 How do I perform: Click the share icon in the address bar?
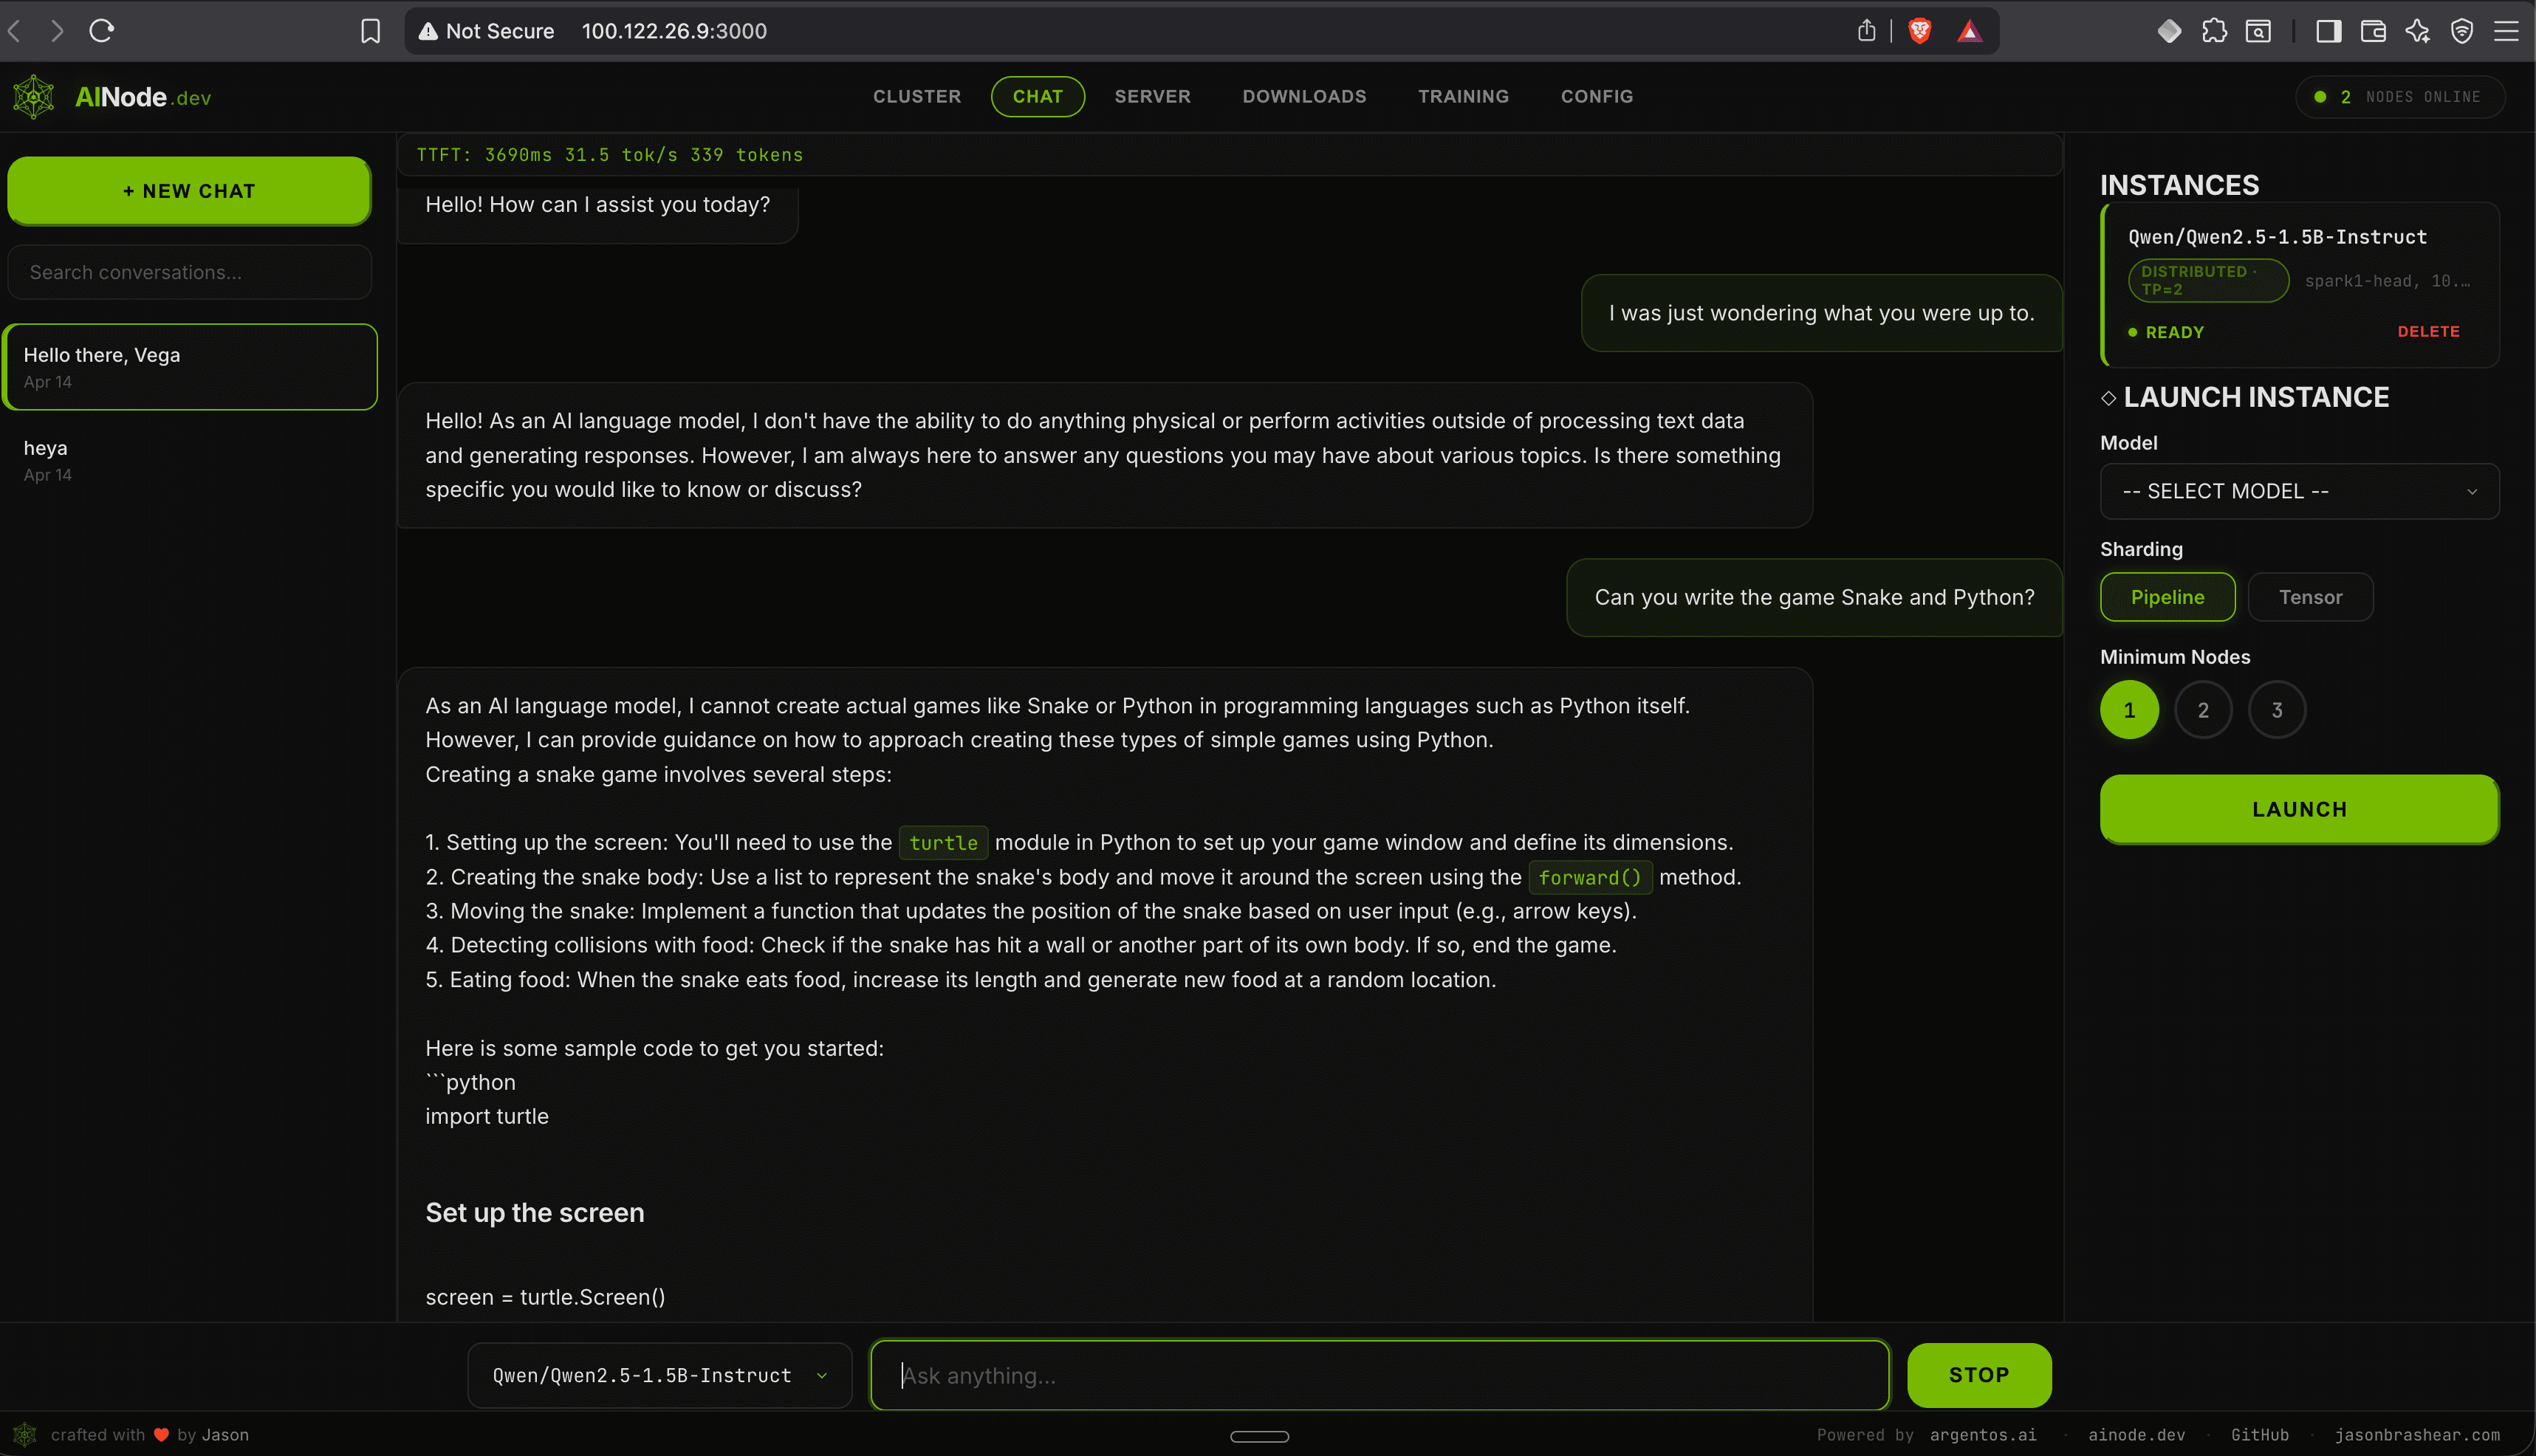[1866, 31]
